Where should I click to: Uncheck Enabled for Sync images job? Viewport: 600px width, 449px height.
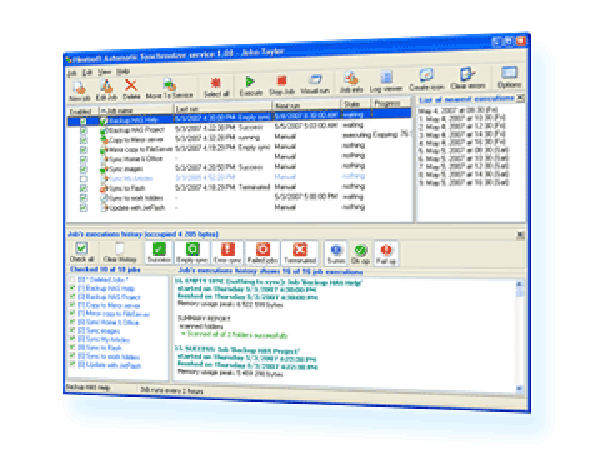[x=83, y=169]
